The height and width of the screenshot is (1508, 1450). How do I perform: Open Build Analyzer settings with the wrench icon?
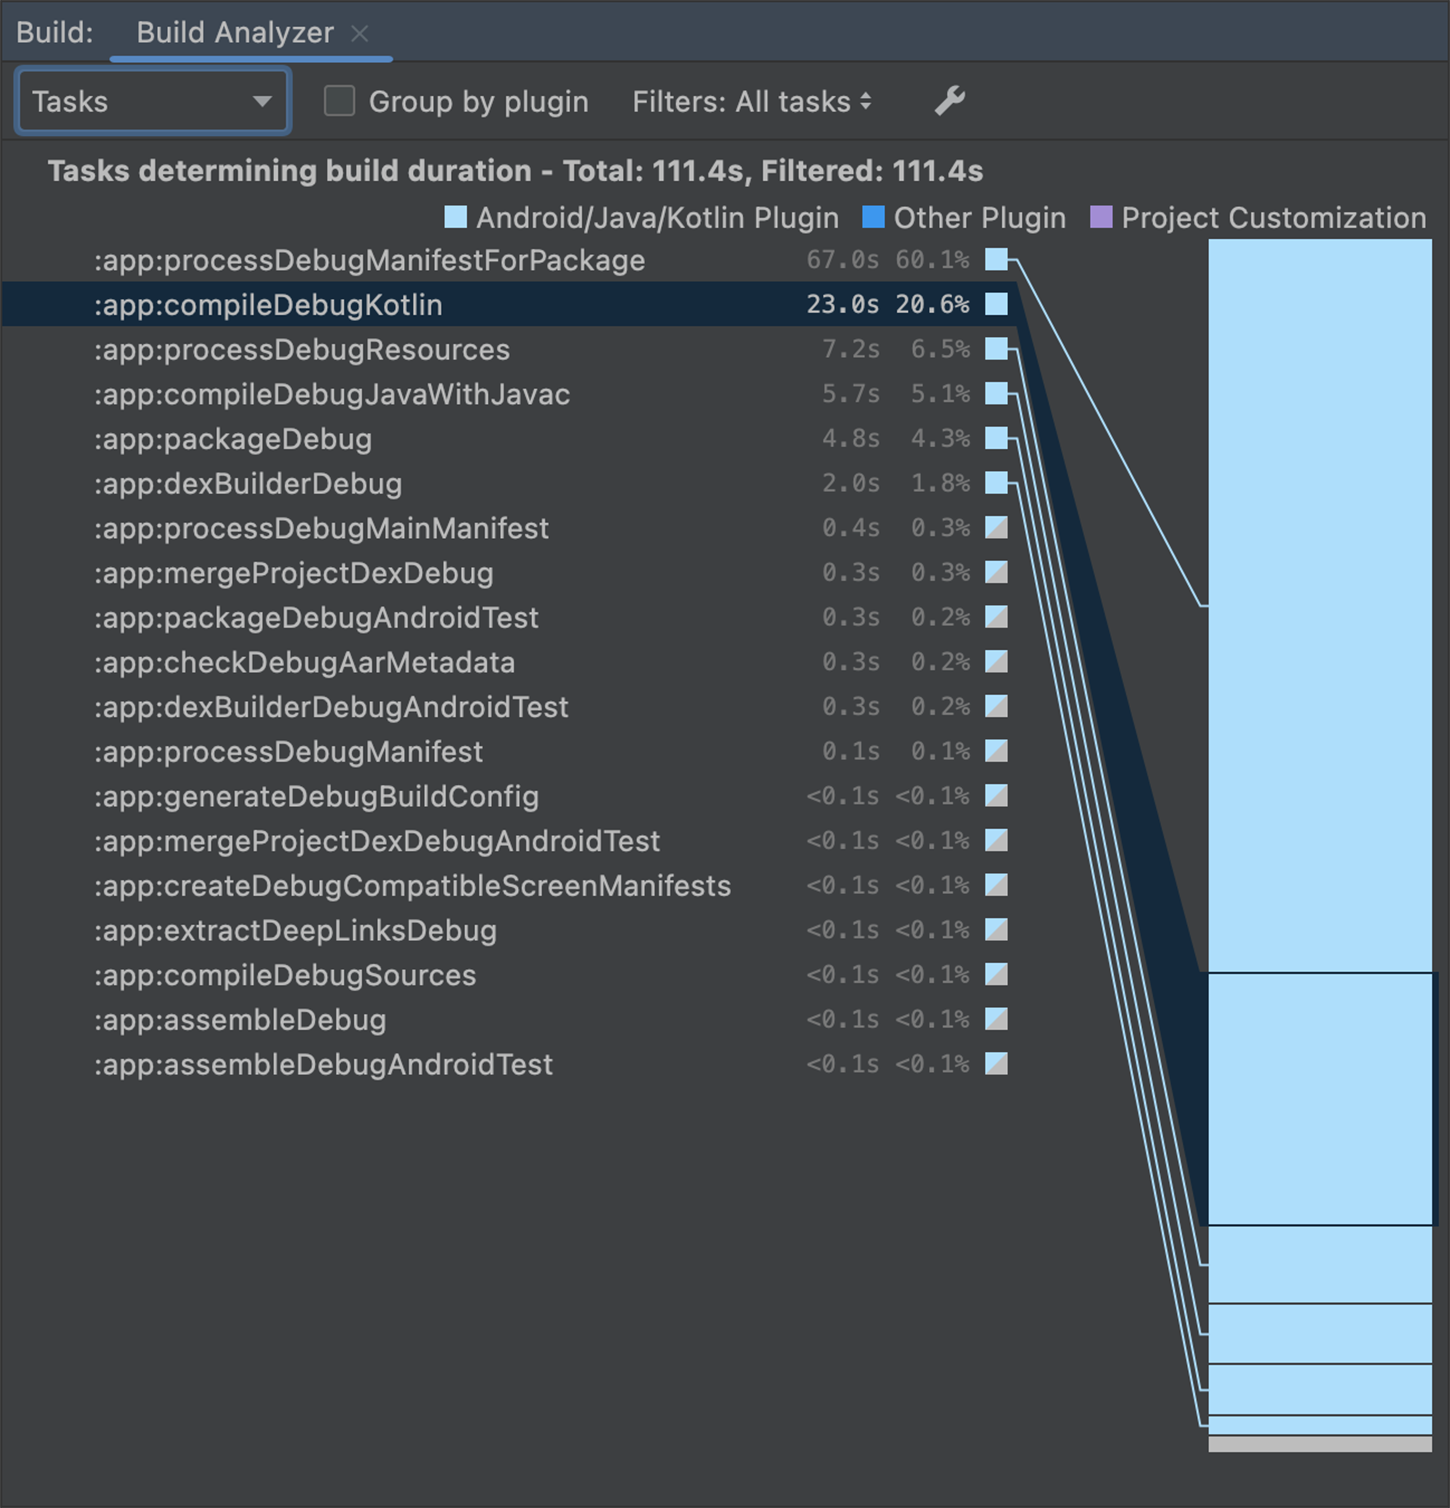pyautogui.click(x=949, y=101)
